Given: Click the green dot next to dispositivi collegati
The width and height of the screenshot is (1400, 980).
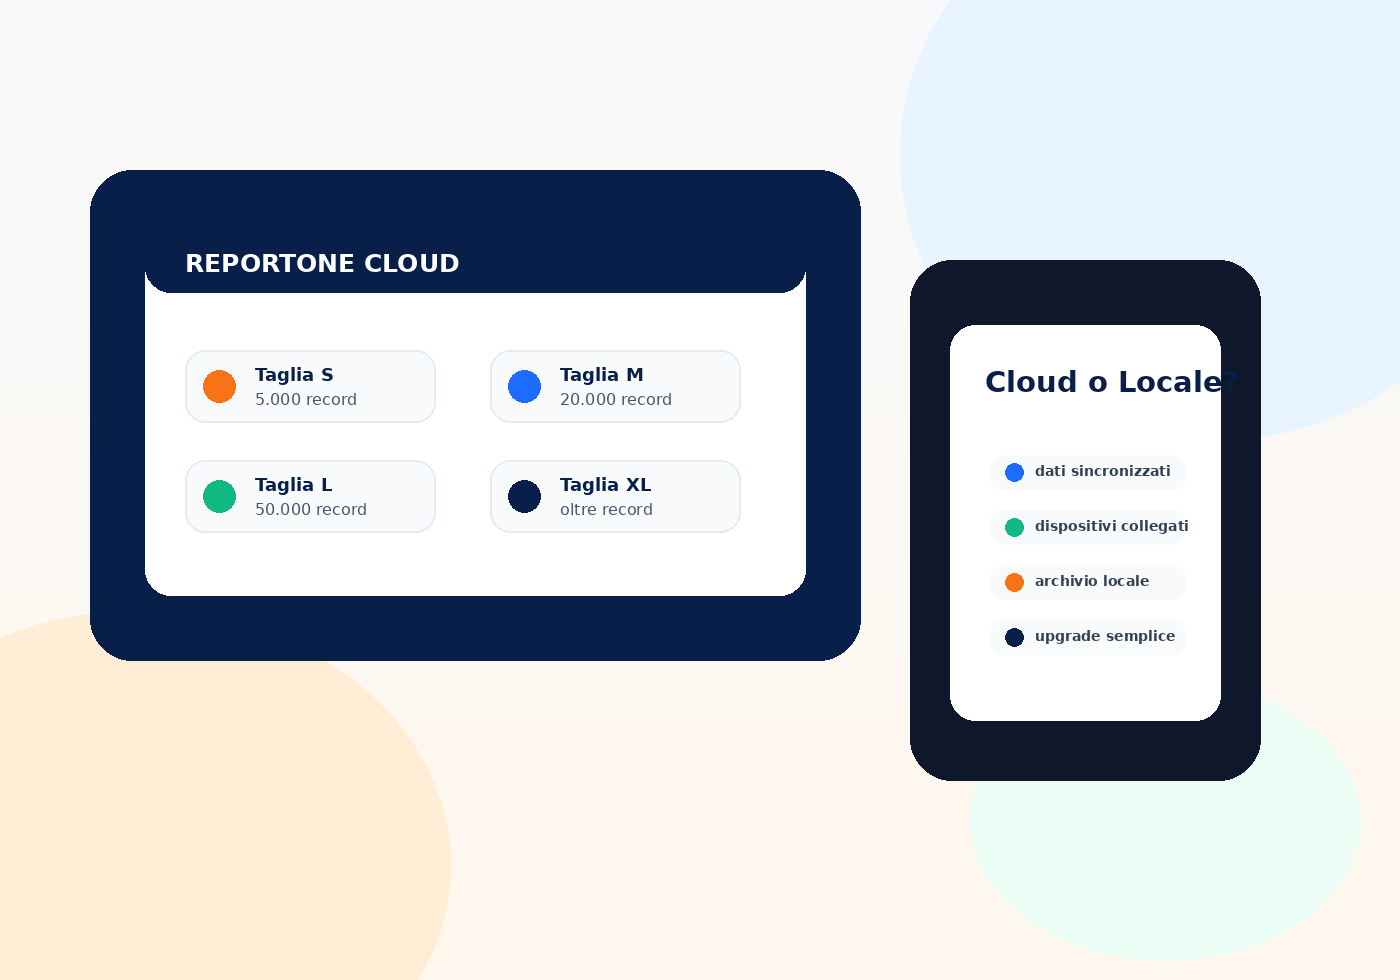Looking at the screenshot, I should click(x=1014, y=527).
